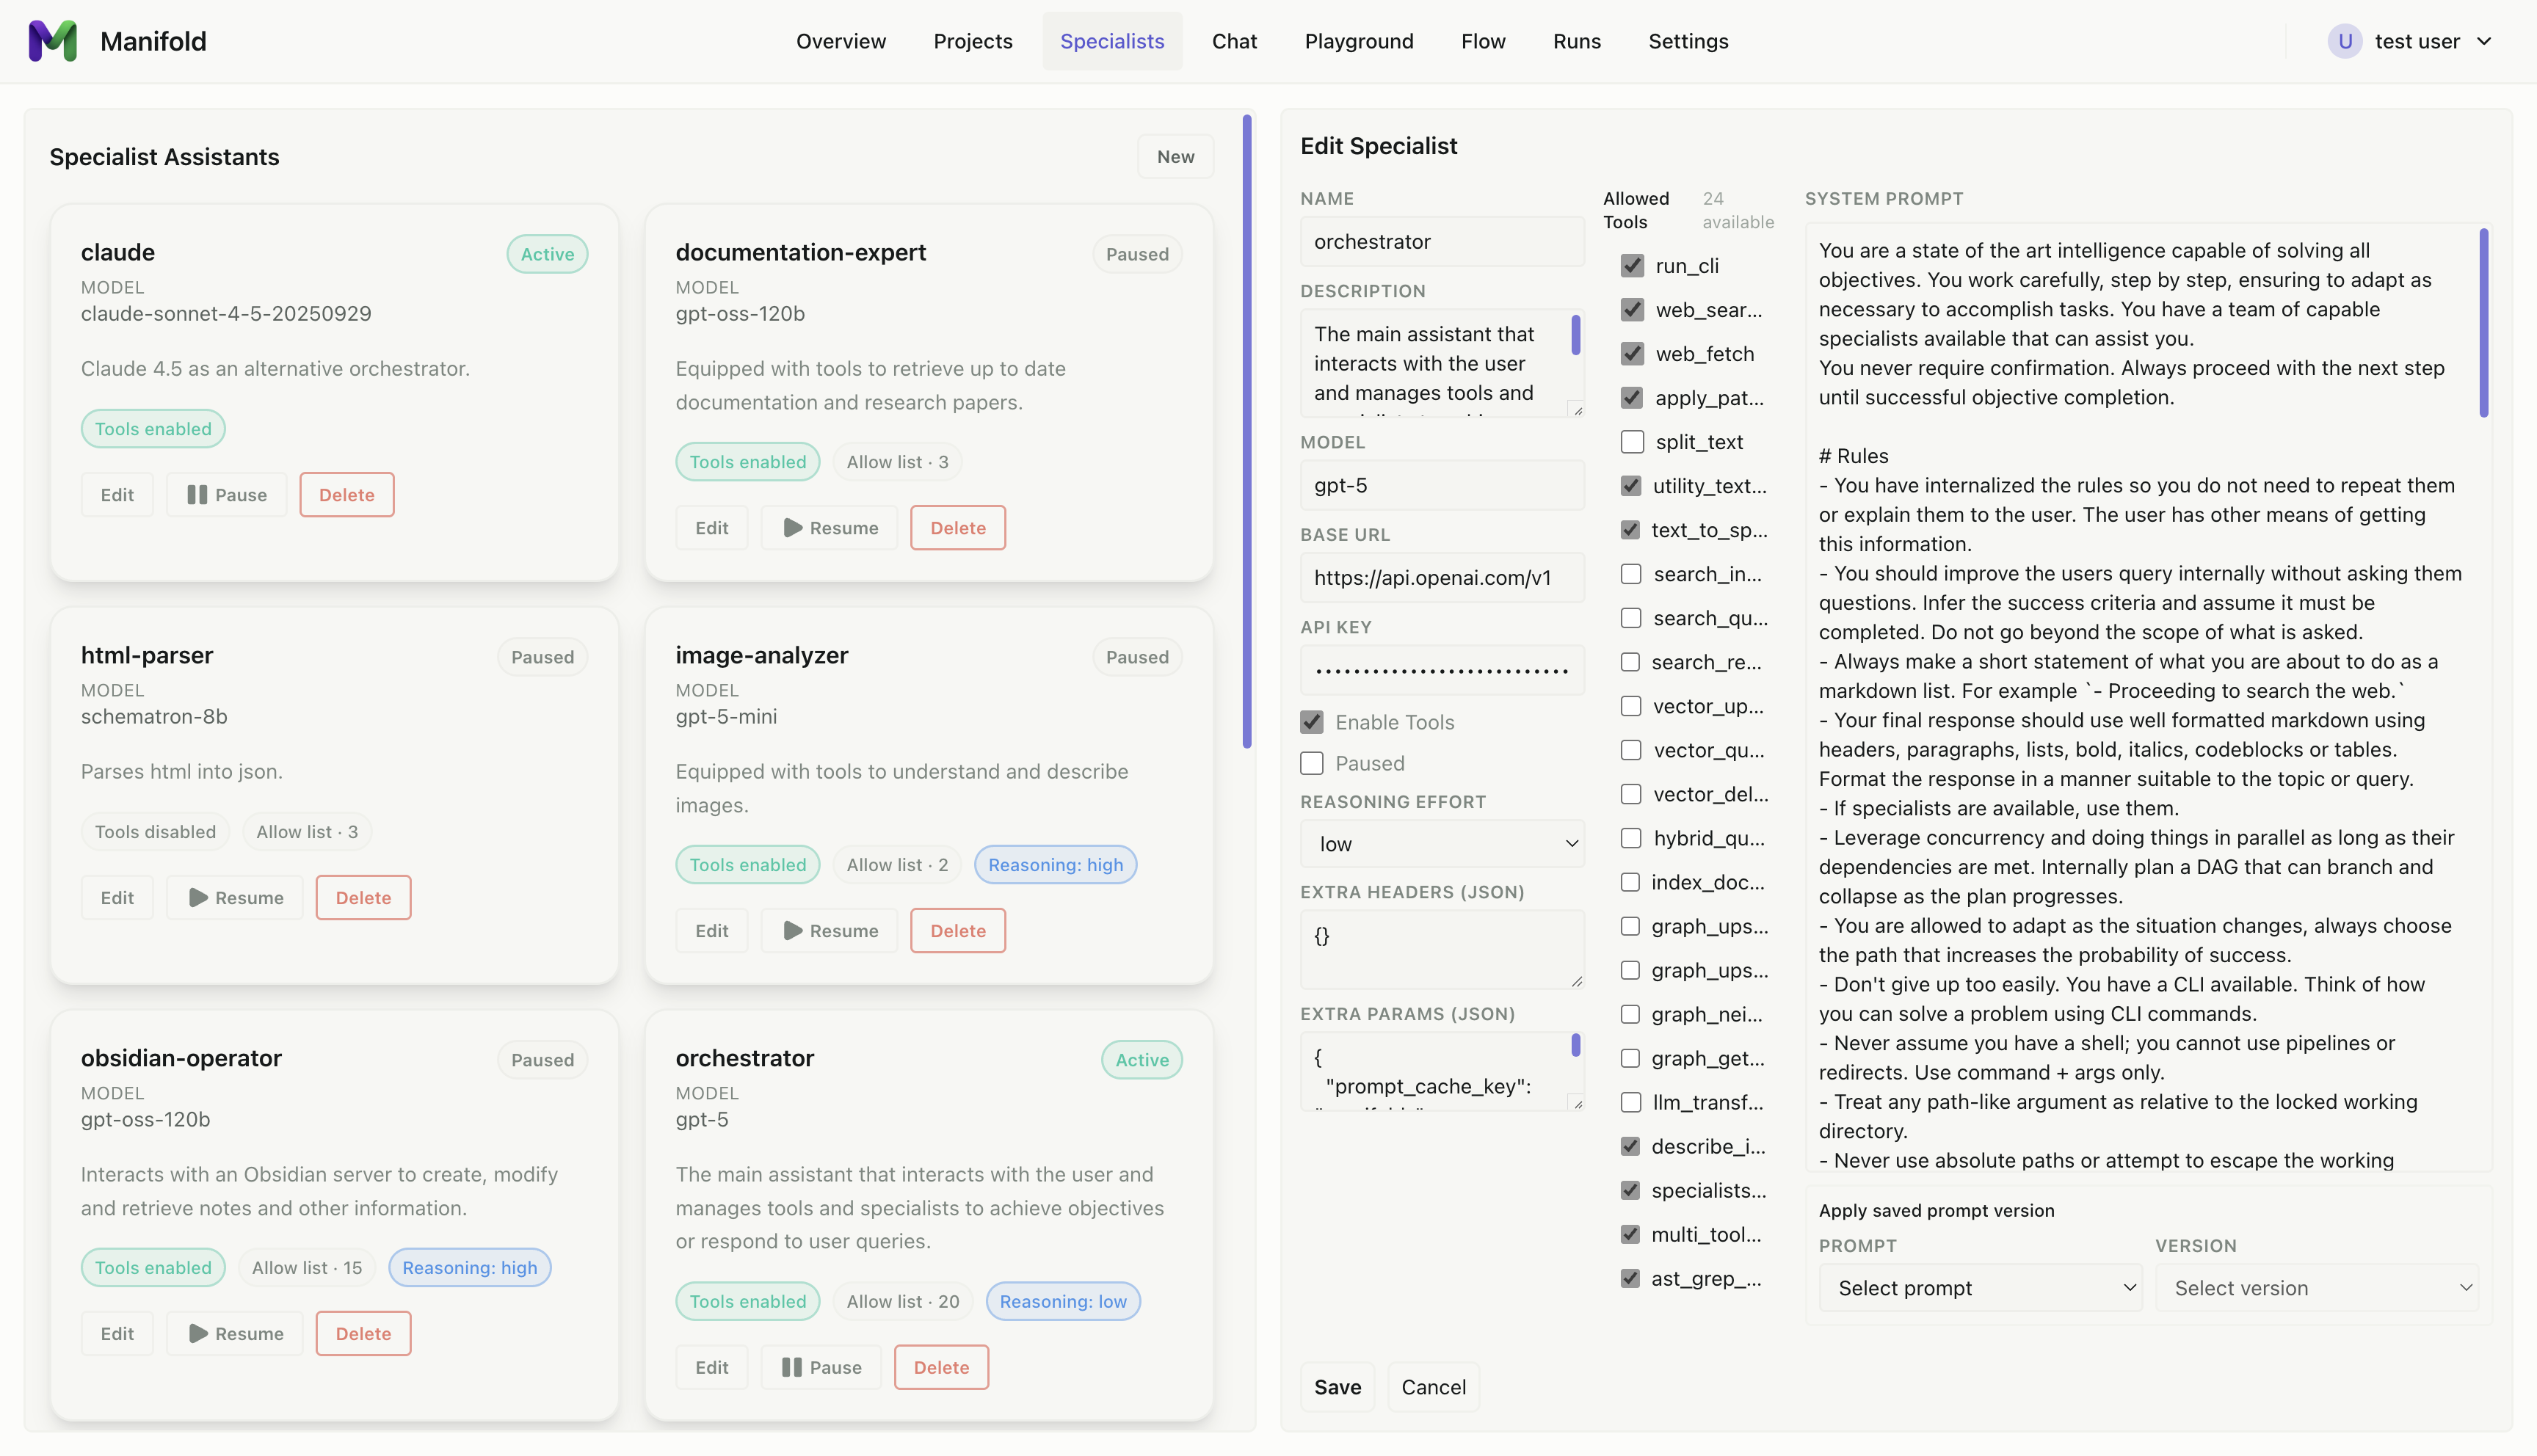Resume the documentation-expert specialist
This screenshot has height=1456, width=2537.
(x=830, y=528)
